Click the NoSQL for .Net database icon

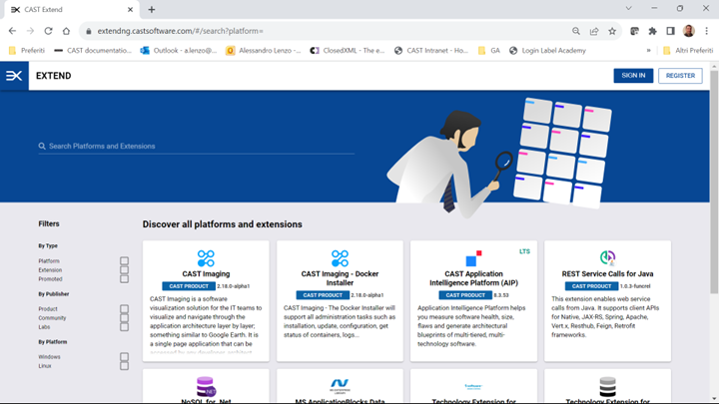pos(206,387)
